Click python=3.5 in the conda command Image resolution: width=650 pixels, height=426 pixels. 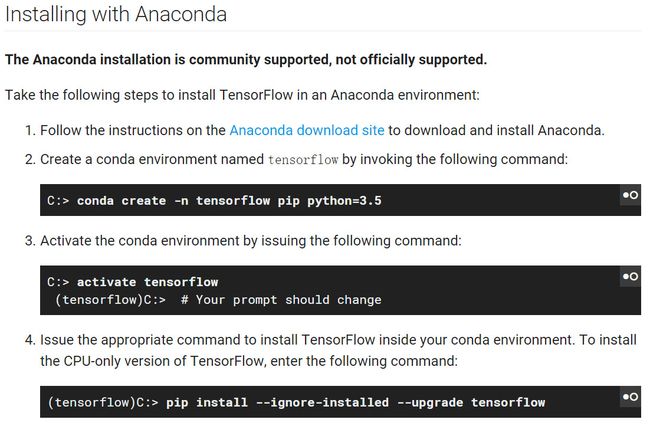[344, 201]
